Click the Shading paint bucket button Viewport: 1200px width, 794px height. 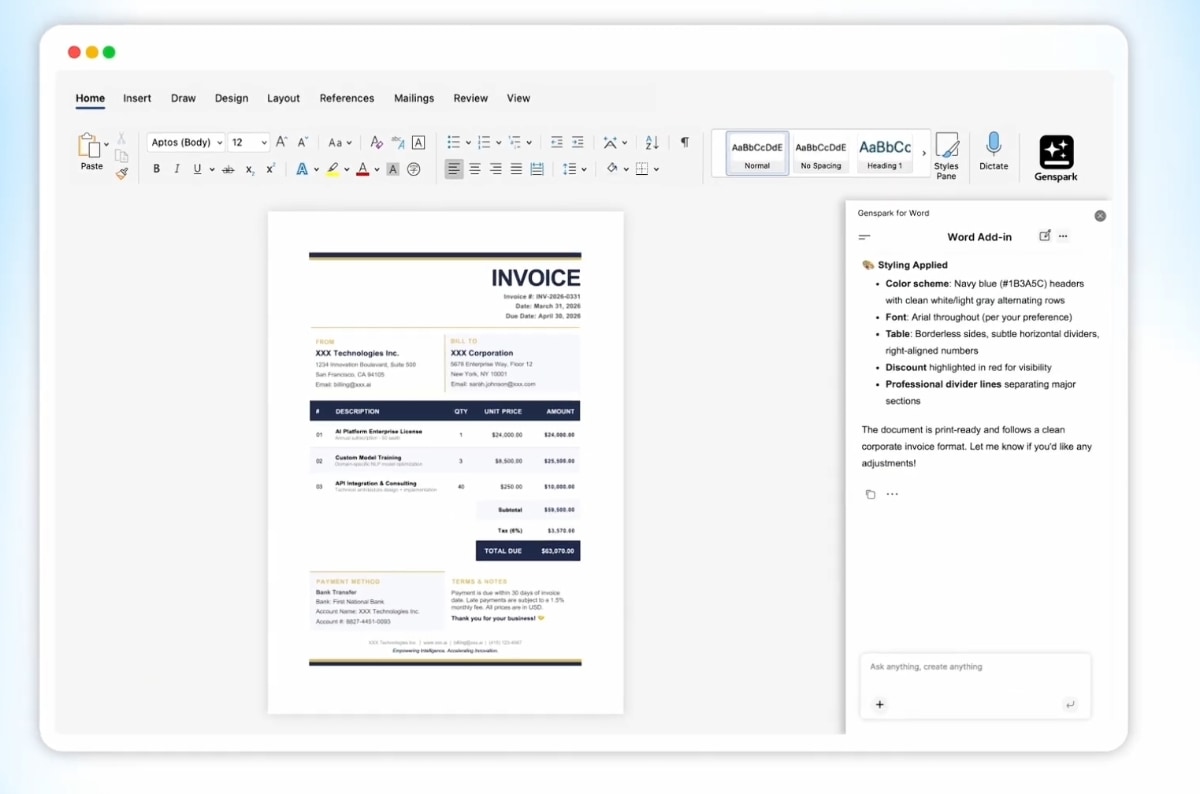tap(612, 169)
